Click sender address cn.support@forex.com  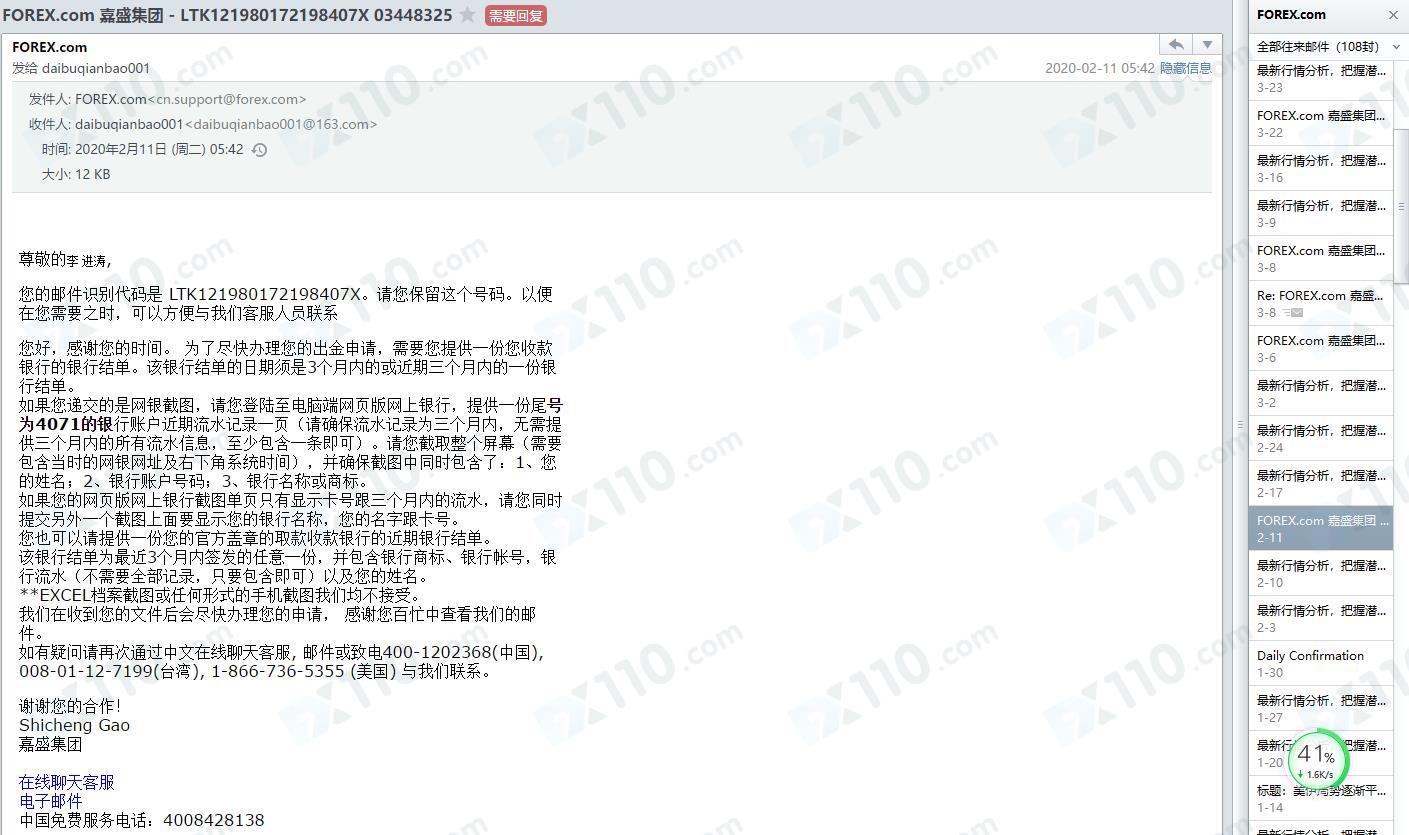click(x=227, y=99)
